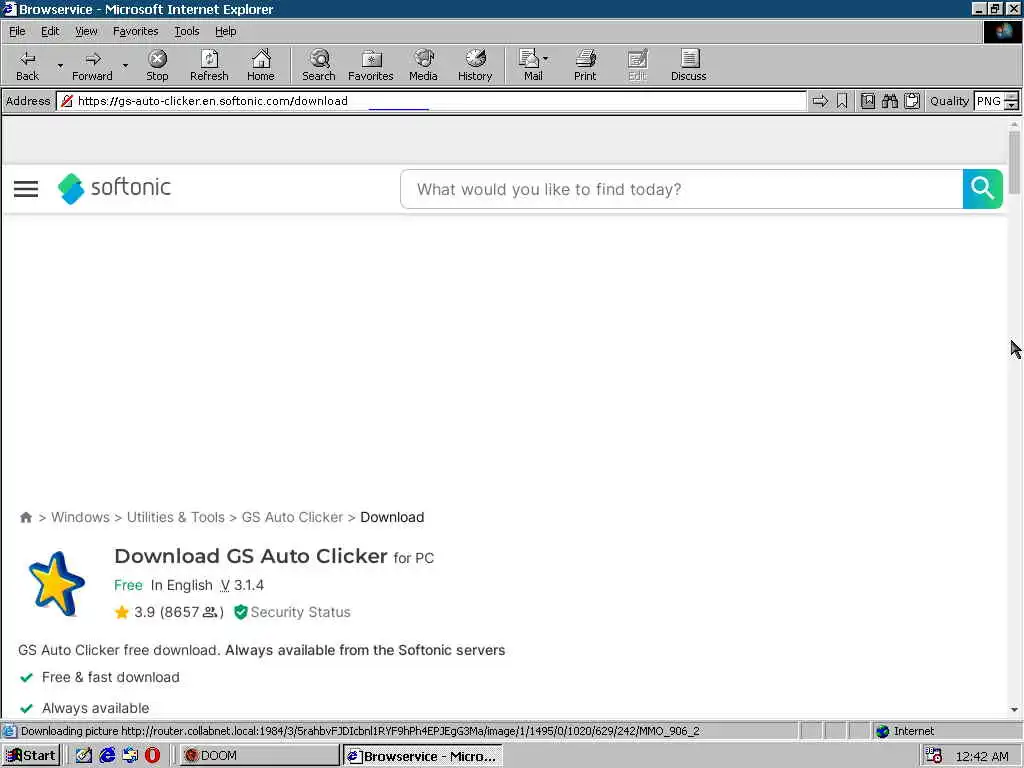The image size is (1024, 768).
Task: Click the Go arrow next to address bar
Action: point(820,101)
